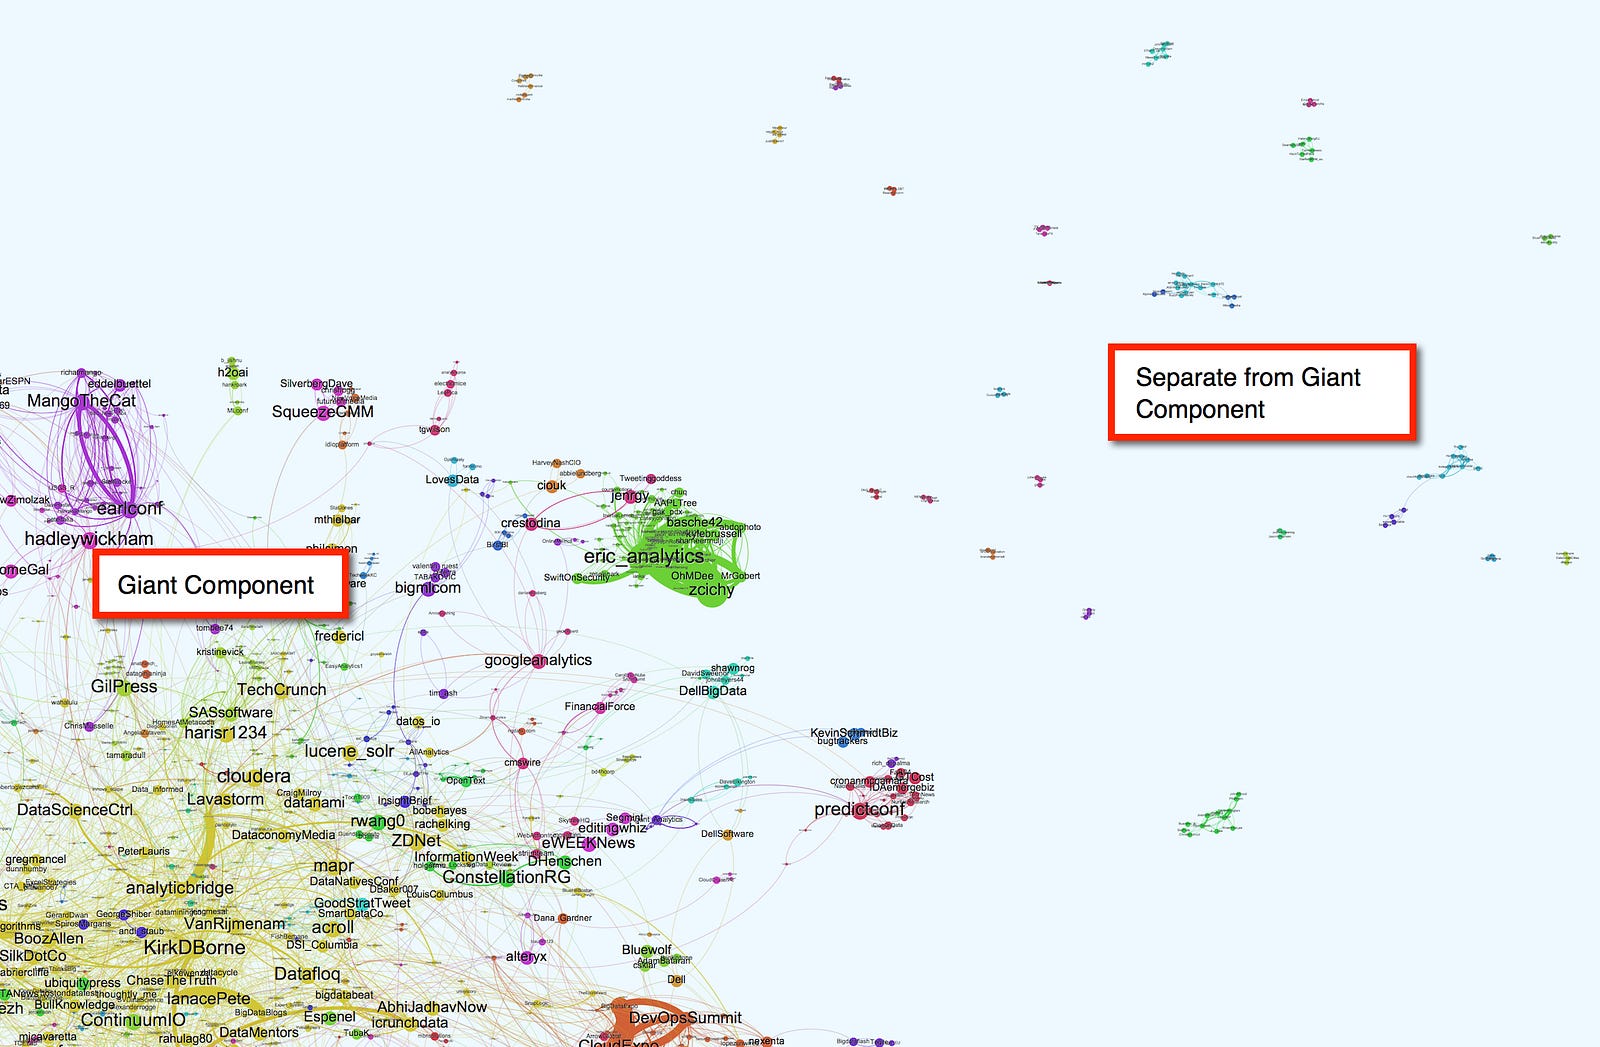Image resolution: width=1600 pixels, height=1047 pixels.
Task: Select the rwang0 node label
Action: coord(378,822)
